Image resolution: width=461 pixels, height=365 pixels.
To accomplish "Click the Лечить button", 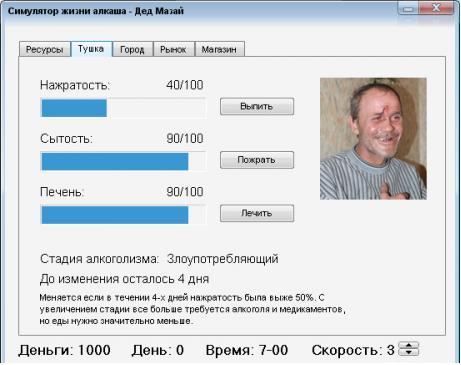I will (257, 213).
